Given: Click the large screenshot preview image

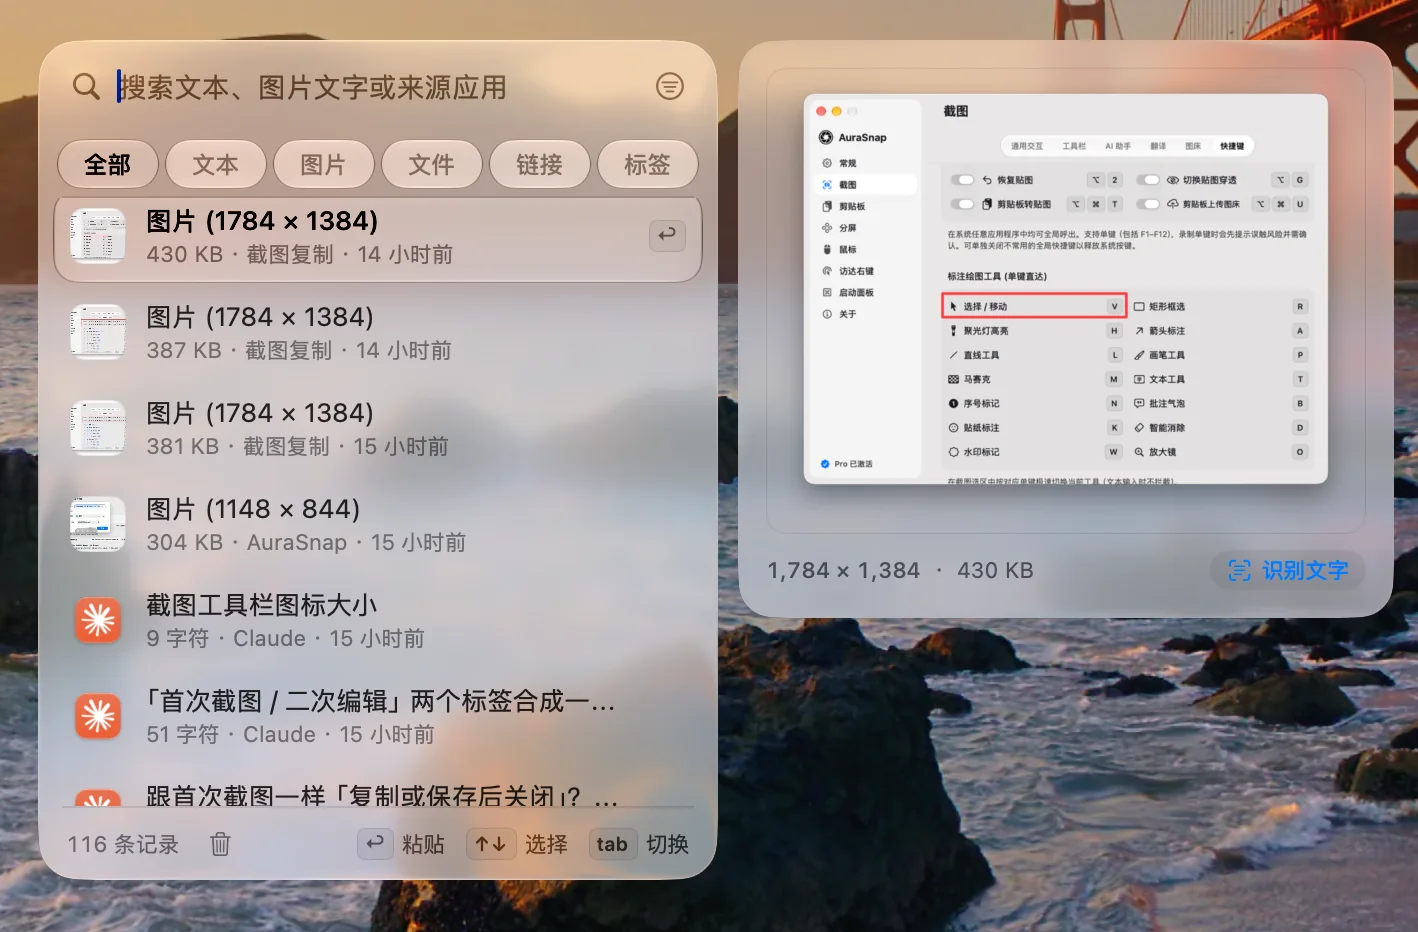Looking at the screenshot, I should pyautogui.click(x=1066, y=289).
